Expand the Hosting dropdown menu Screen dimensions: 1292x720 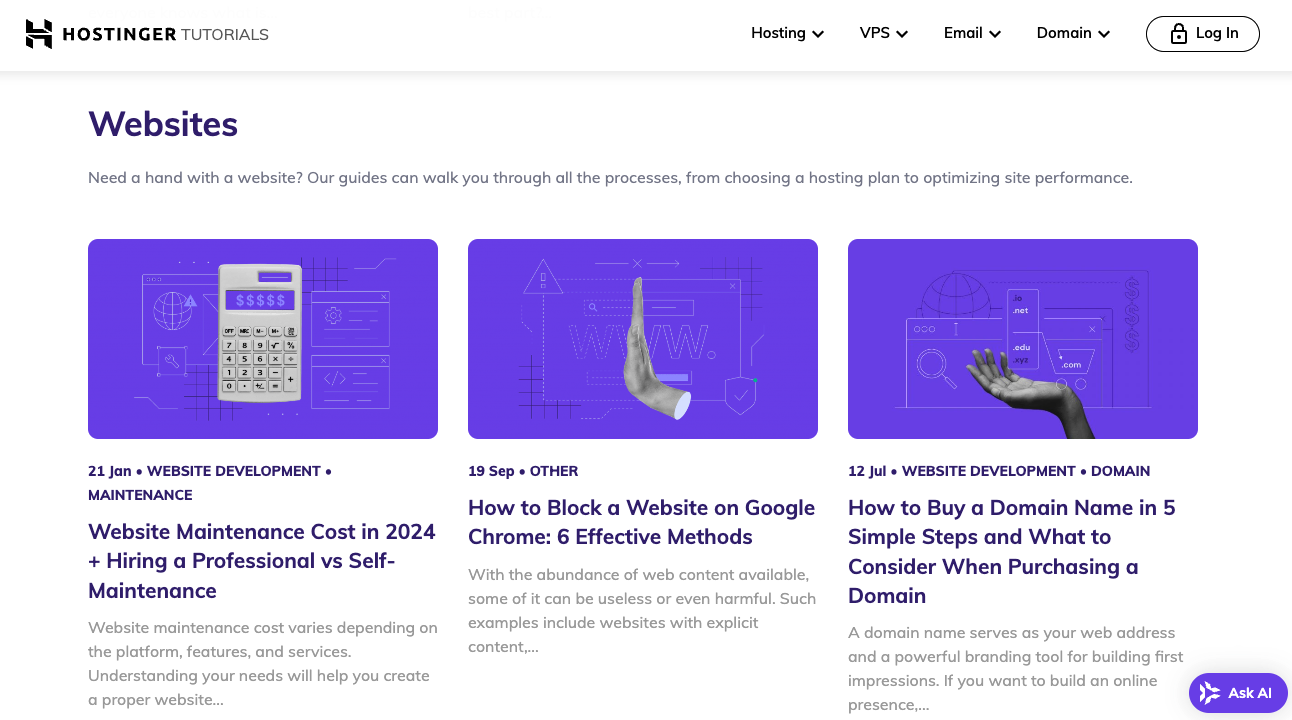pos(787,33)
